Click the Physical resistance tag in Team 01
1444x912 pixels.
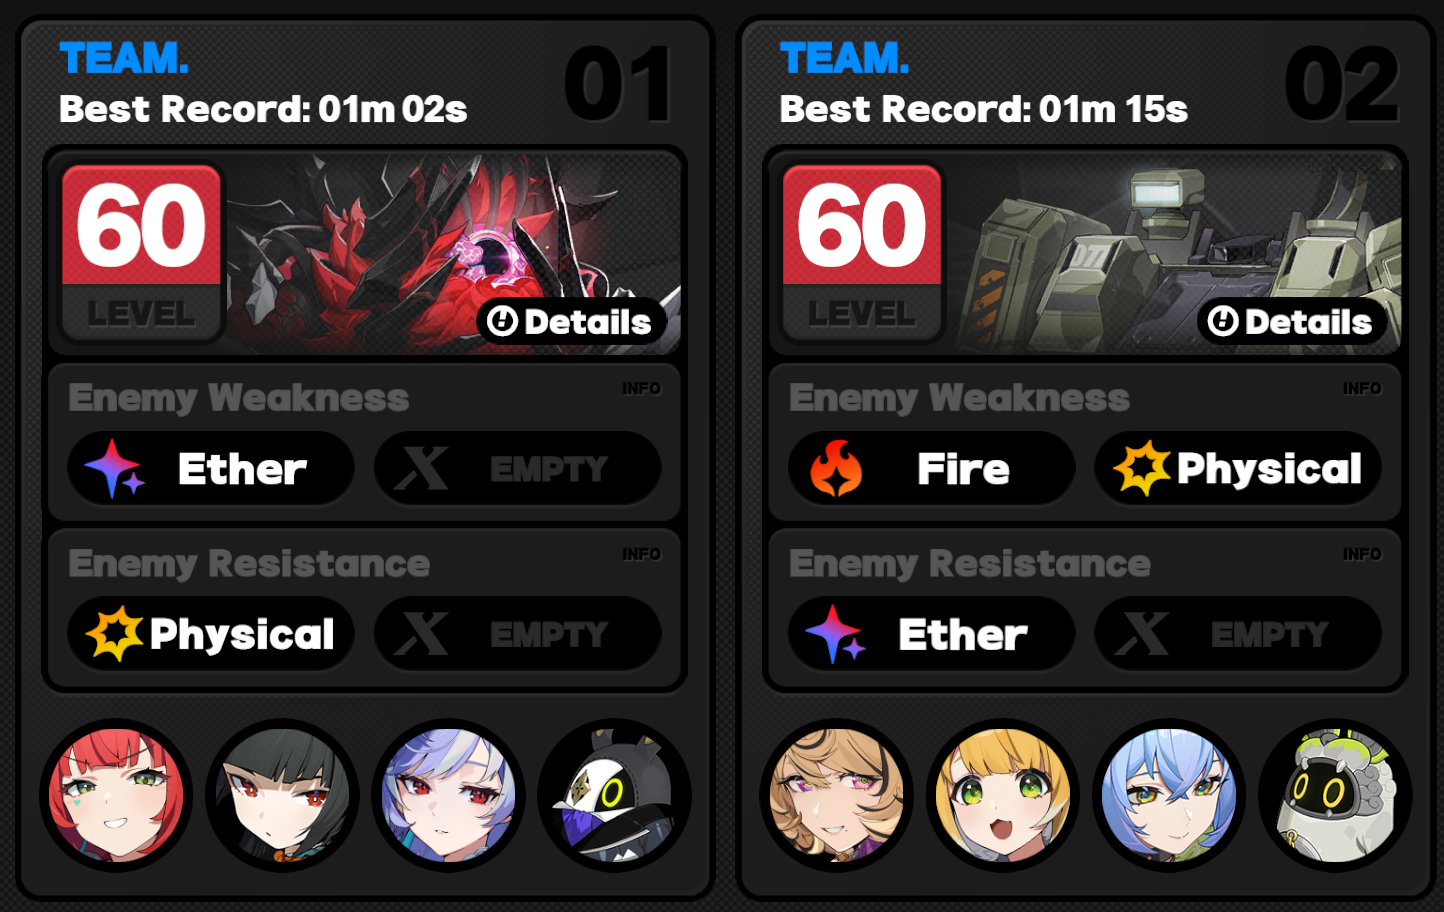coord(211,634)
